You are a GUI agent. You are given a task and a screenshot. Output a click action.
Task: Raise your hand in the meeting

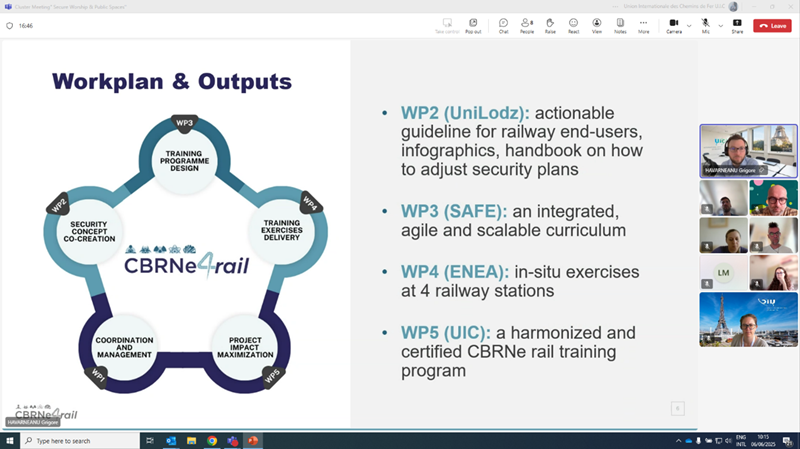tap(550, 25)
